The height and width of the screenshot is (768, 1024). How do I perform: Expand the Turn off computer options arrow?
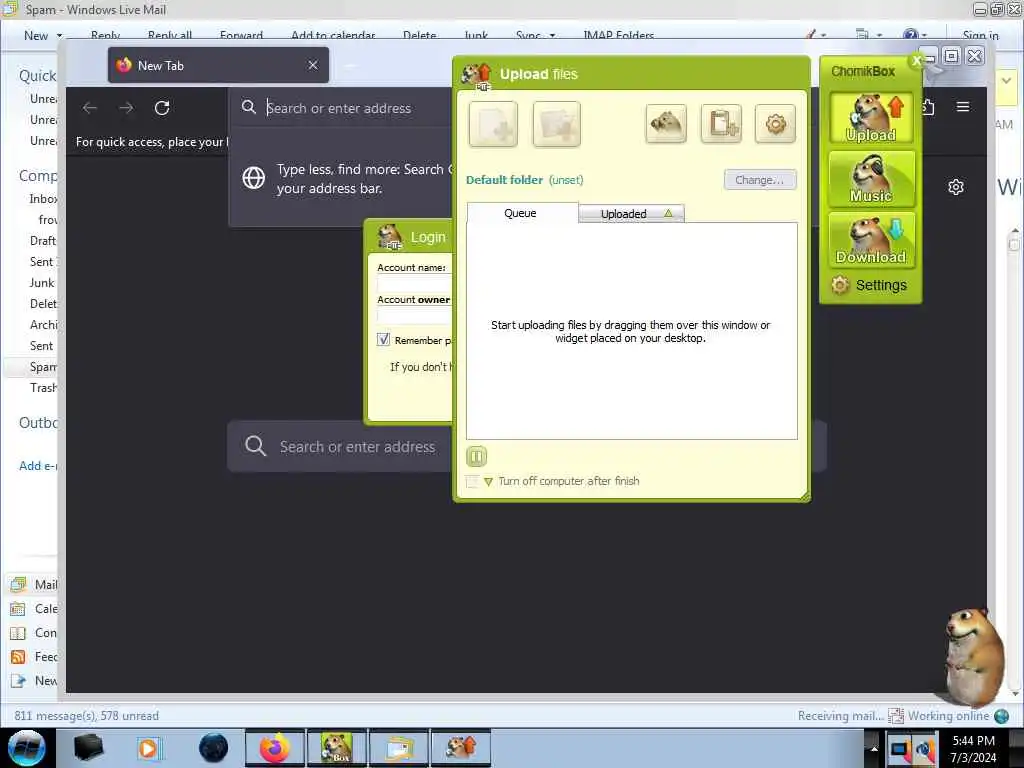(x=488, y=482)
